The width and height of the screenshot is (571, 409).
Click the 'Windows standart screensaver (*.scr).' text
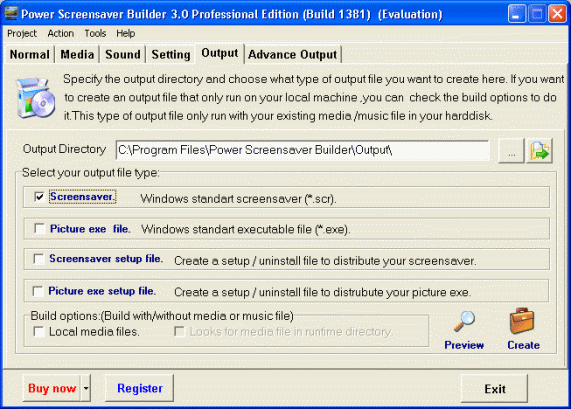pos(238,199)
